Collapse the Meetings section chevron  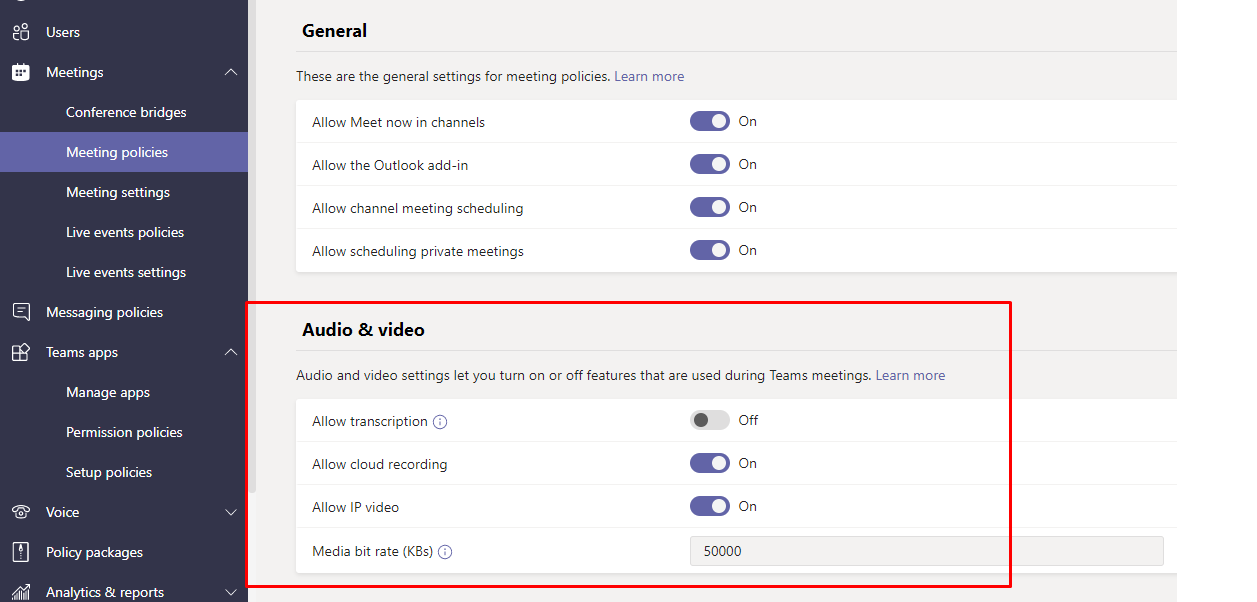(x=231, y=71)
